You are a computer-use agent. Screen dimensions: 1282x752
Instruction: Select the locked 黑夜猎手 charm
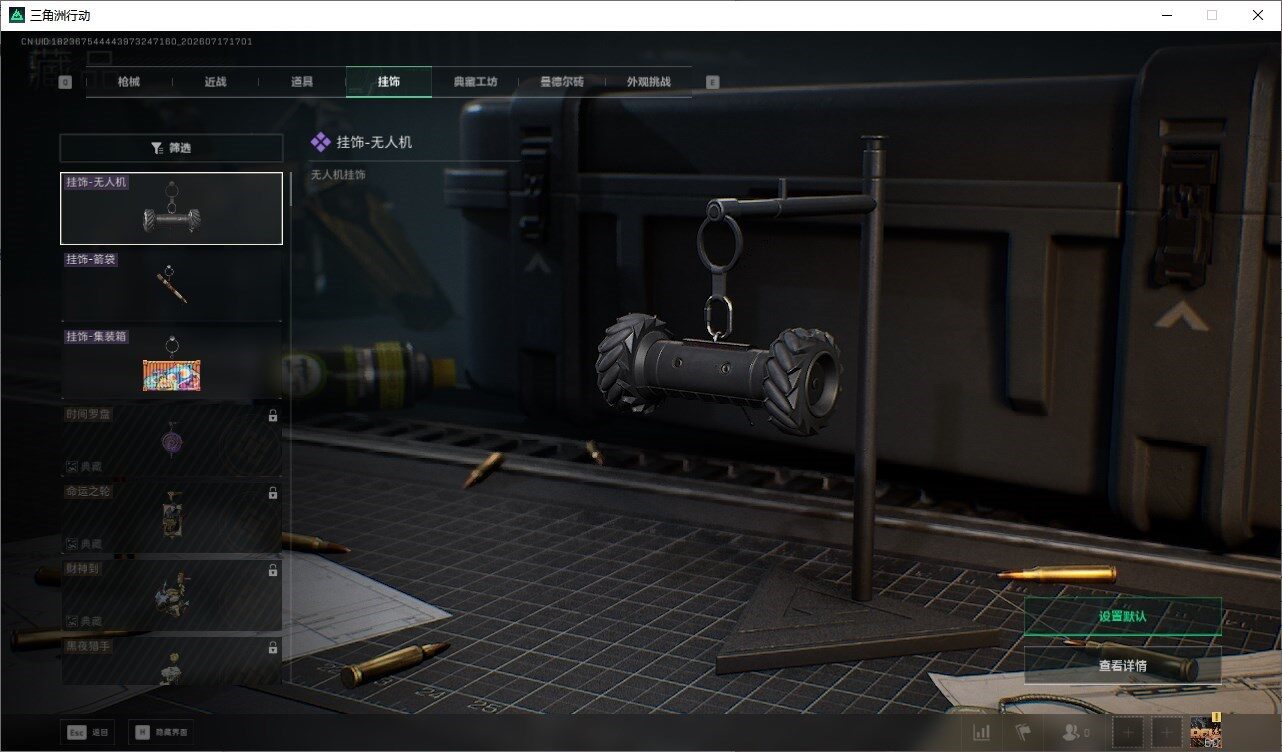point(171,660)
